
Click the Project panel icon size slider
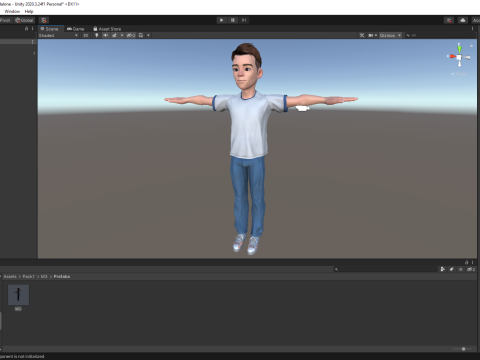[x=463, y=349]
